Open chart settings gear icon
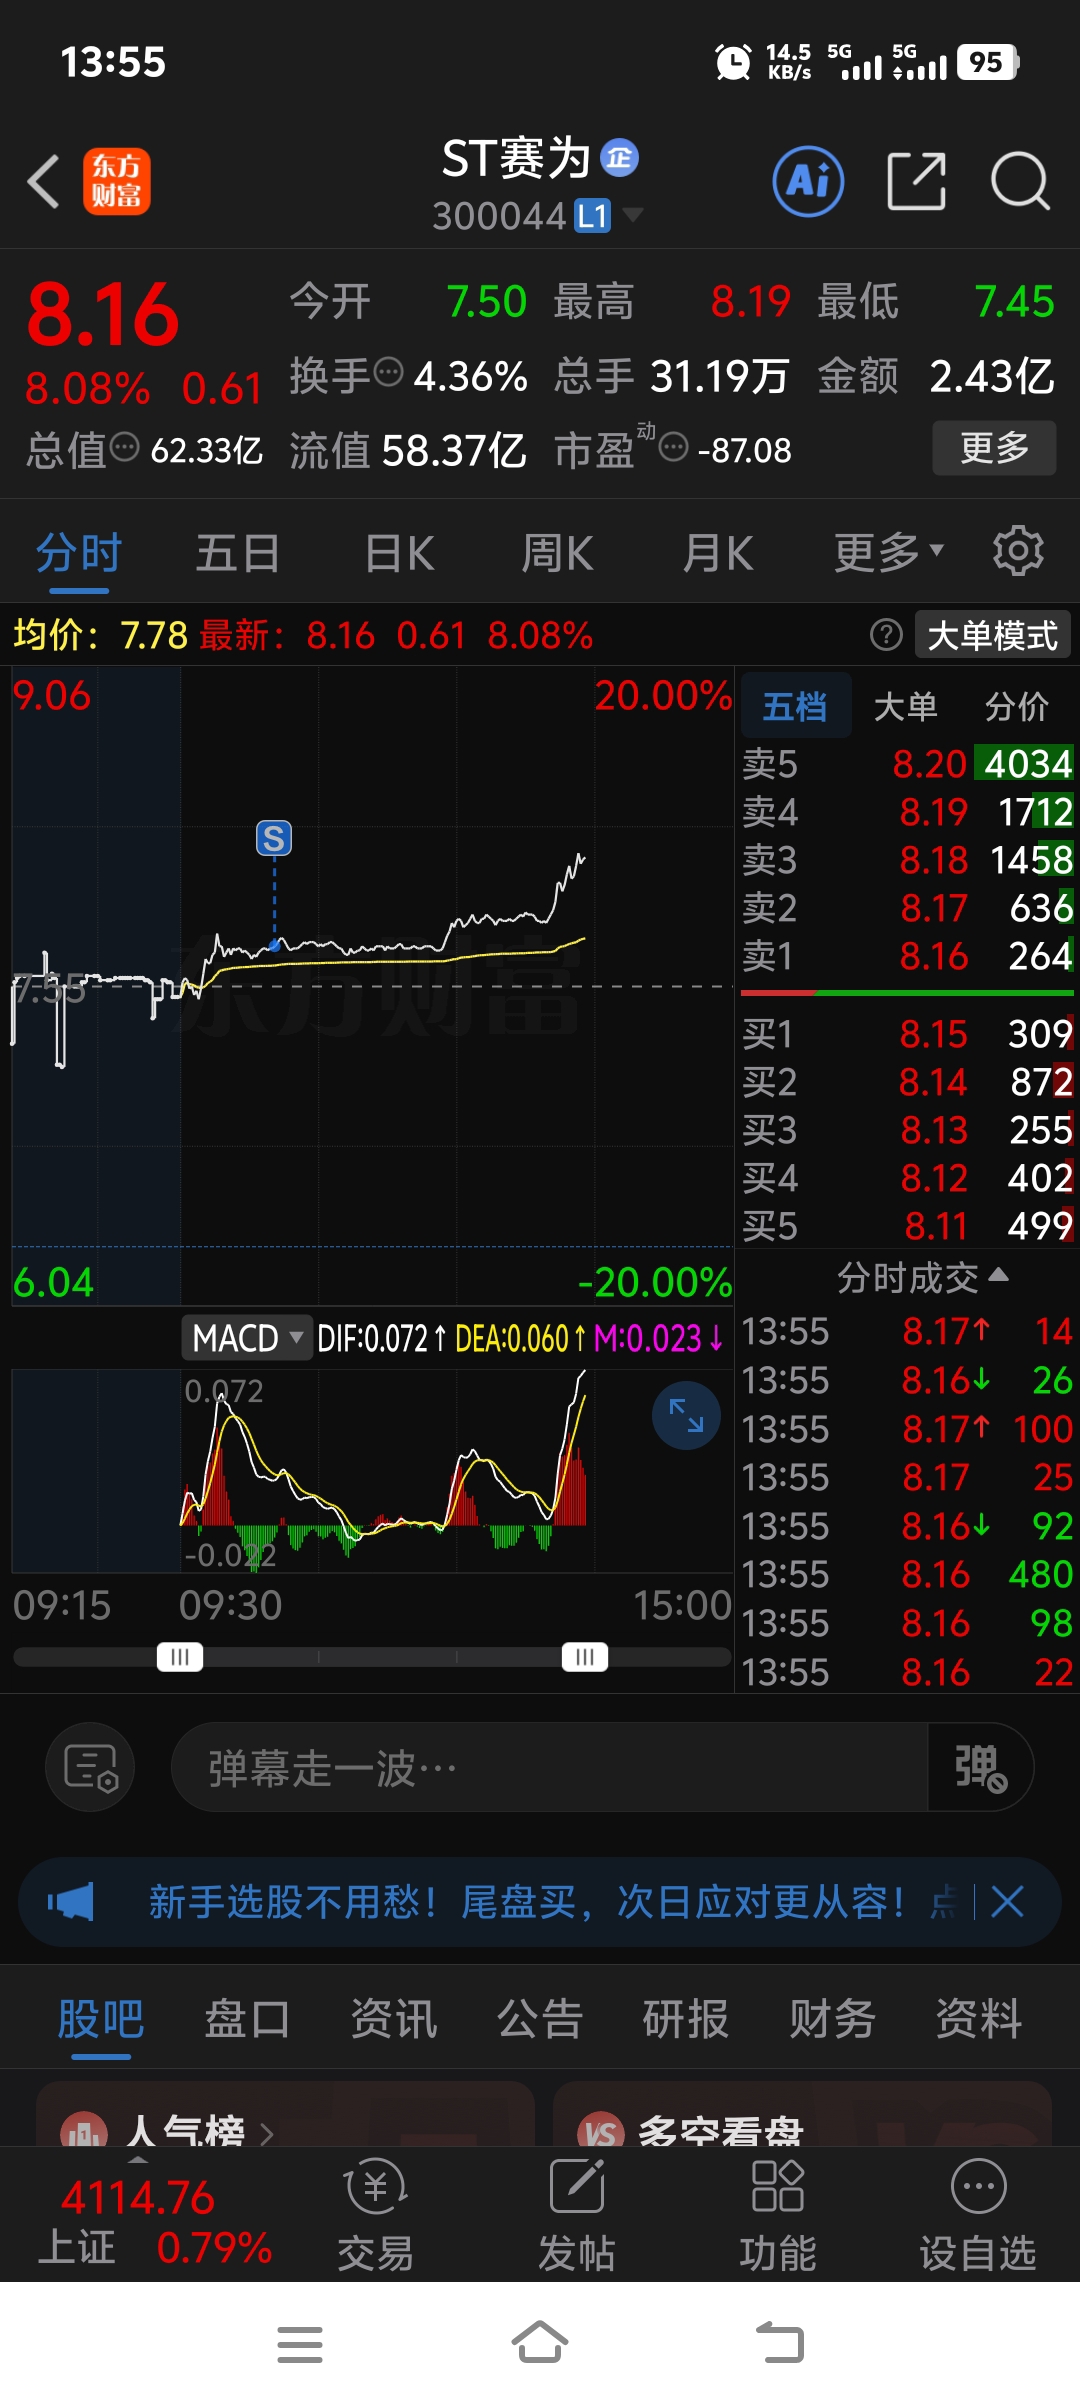The width and height of the screenshot is (1080, 2408). (1018, 551)
